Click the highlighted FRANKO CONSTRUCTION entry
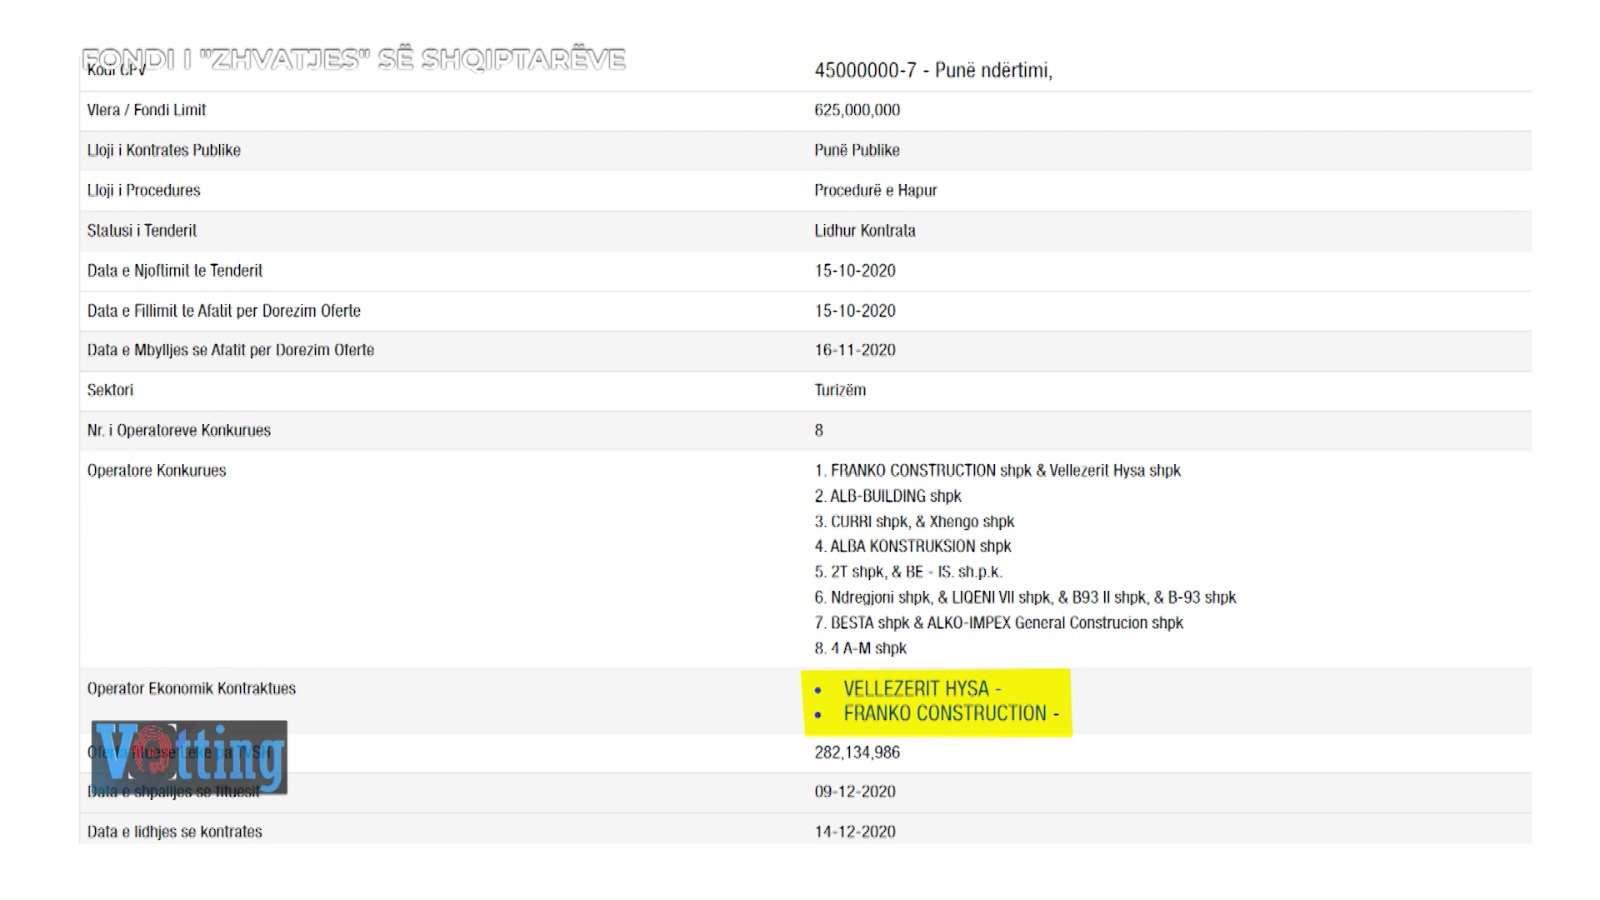The image size is (1600, 900). (945, 714)
